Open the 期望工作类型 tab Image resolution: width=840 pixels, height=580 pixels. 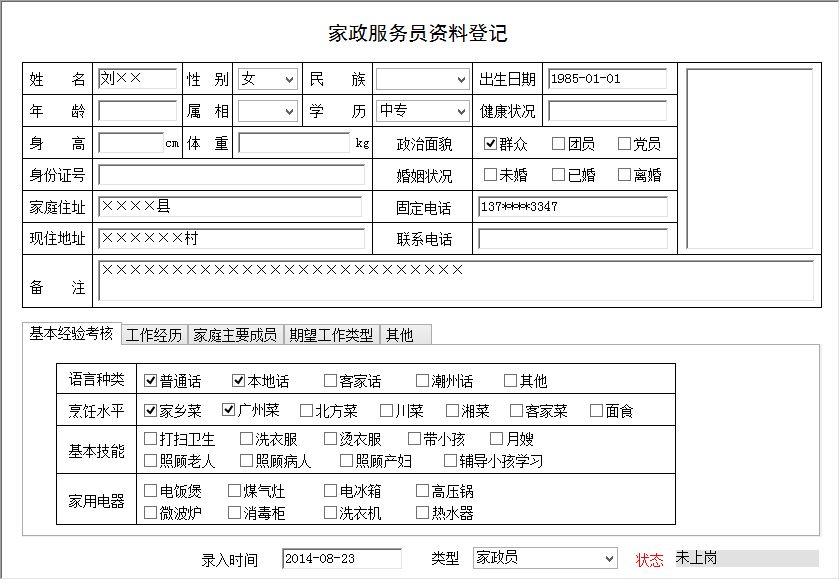(x=332, y=335)
